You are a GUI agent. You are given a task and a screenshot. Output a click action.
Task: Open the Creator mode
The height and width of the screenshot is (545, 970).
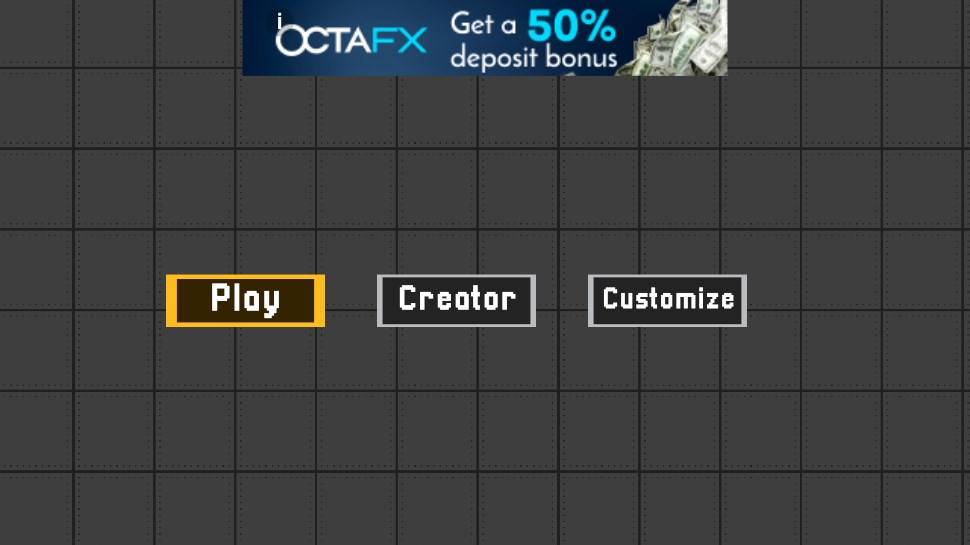click(x=457, y=301)
